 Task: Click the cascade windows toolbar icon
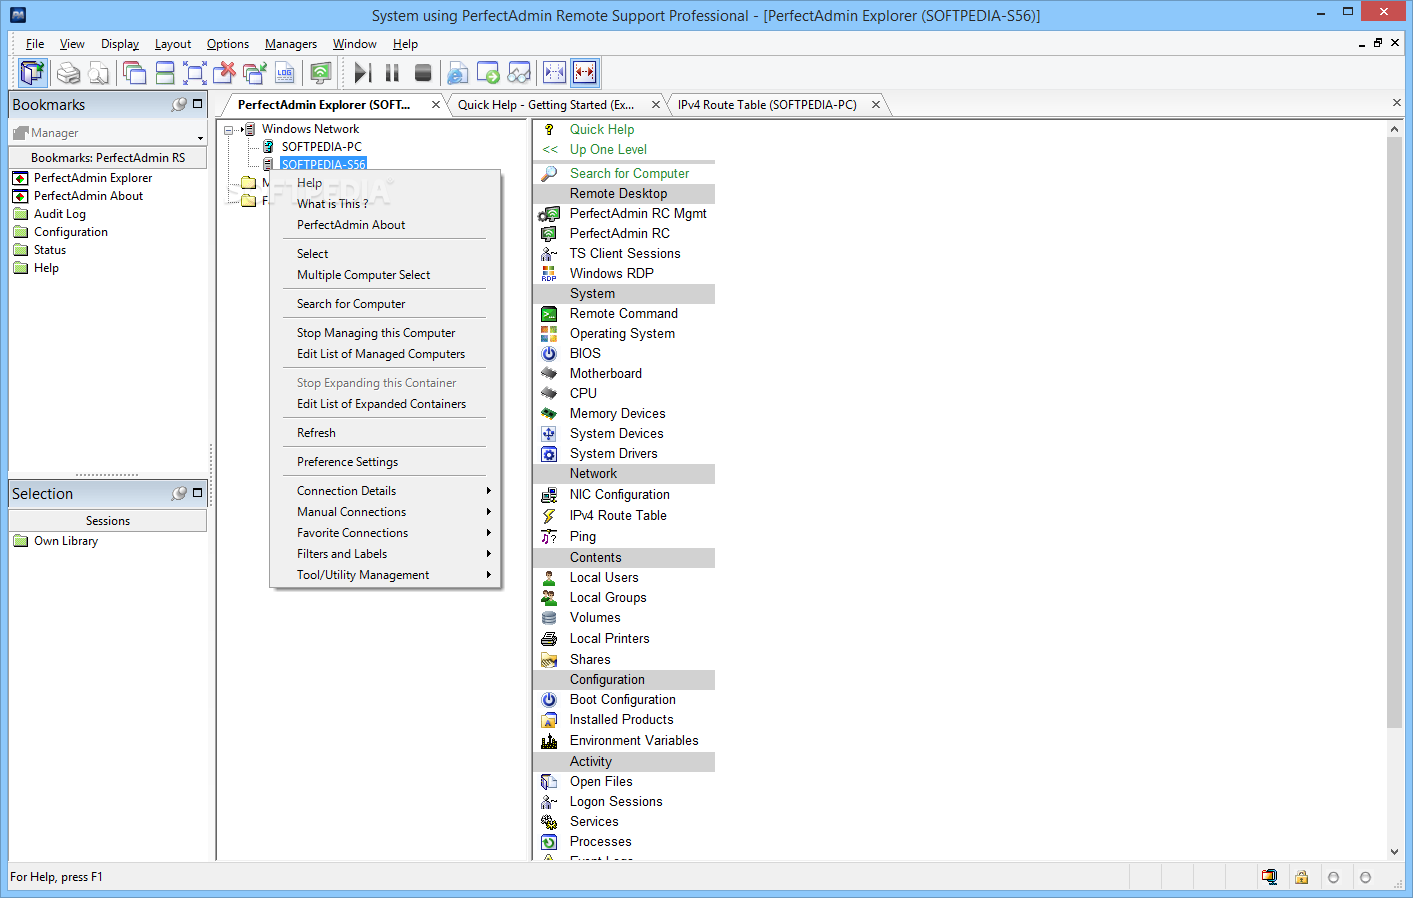tap(134, 73)
